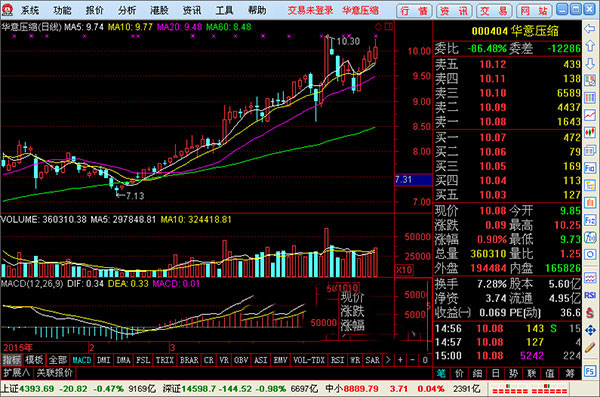Expand more indicators with the right chevron
The width and height of the screenshot is (600, 397).
pyautogui.click(x=388, y=360)
